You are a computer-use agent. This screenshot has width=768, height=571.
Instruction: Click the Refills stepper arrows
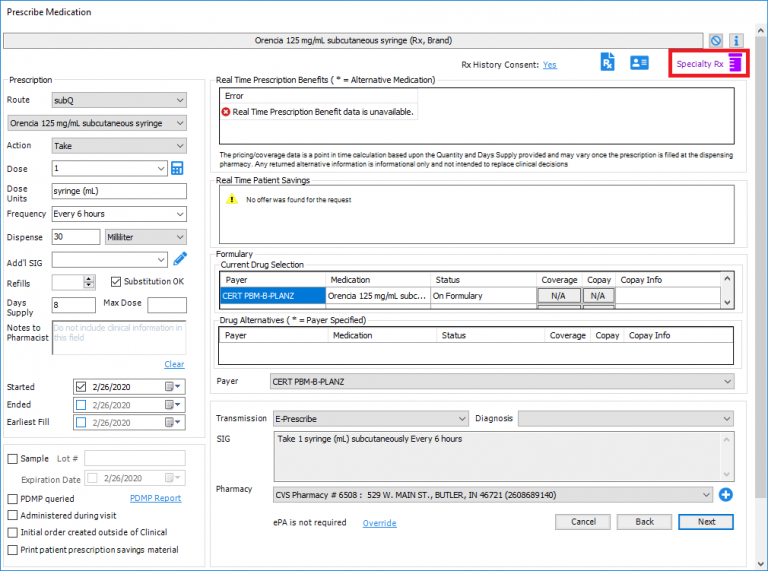point(89,283)
